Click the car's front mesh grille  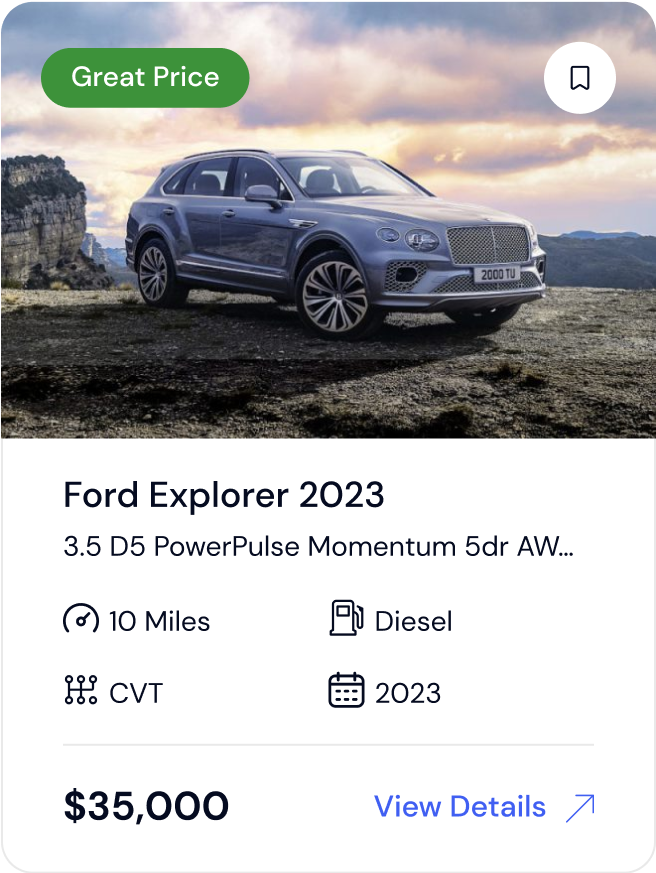click(488, 244)
